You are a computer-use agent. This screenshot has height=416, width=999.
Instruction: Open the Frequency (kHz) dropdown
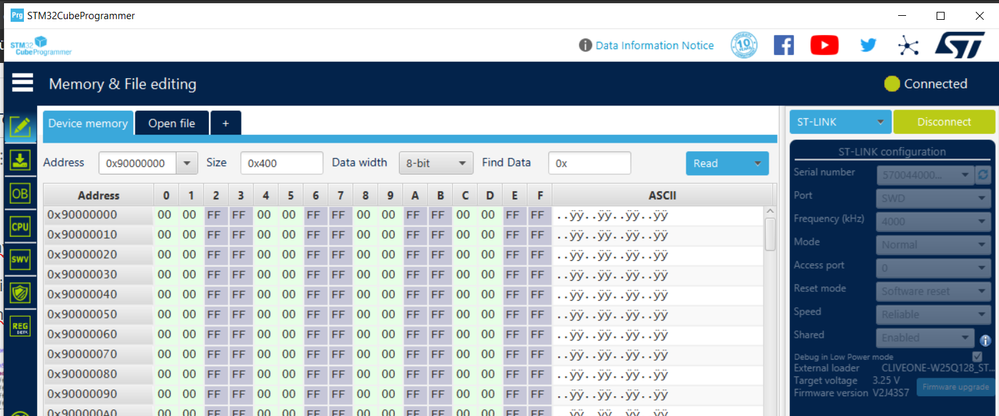point(934,222)
